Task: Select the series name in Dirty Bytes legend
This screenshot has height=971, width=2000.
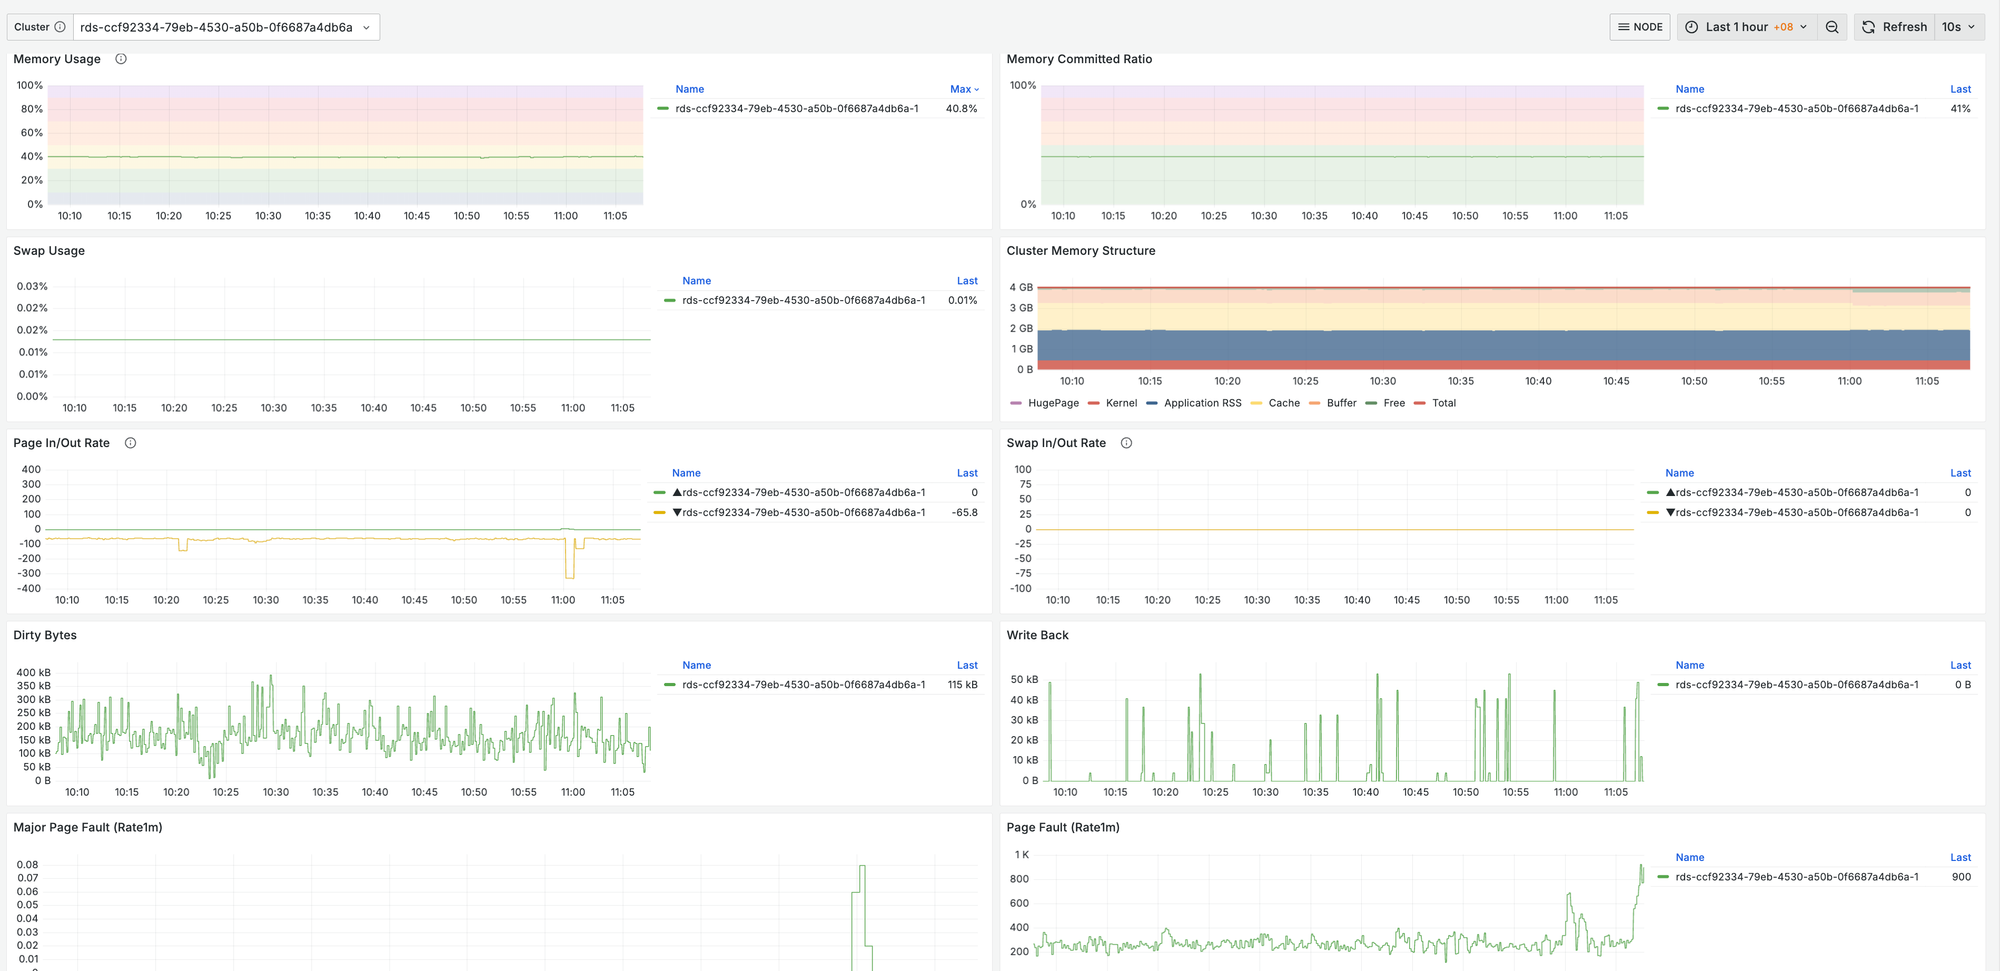Action: pos(803,685)
